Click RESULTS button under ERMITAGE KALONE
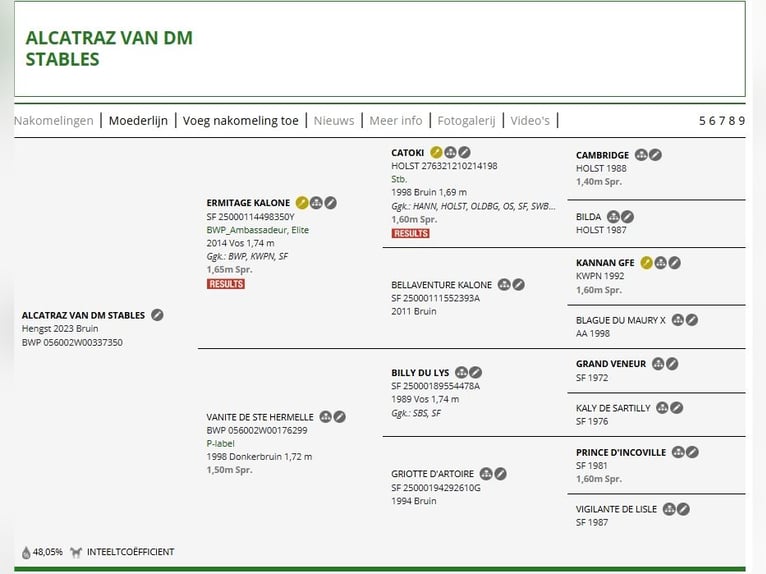766x574 pixels. click(226, 284)
